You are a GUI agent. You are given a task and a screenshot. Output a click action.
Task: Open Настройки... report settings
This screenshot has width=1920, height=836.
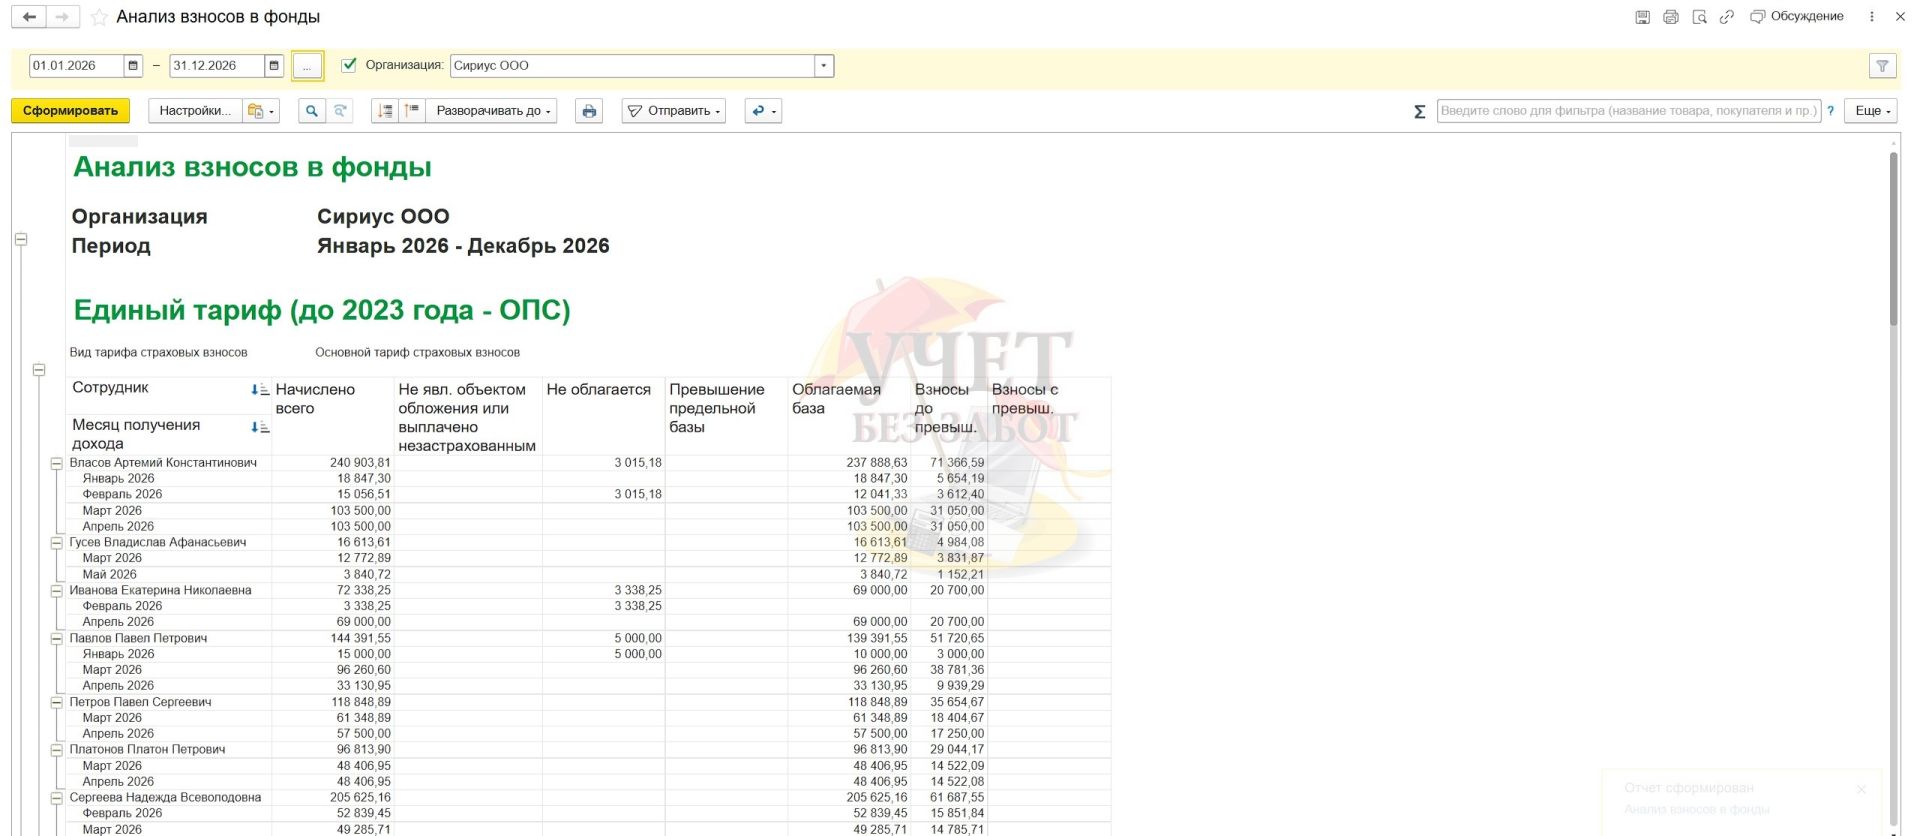(195, 111)
